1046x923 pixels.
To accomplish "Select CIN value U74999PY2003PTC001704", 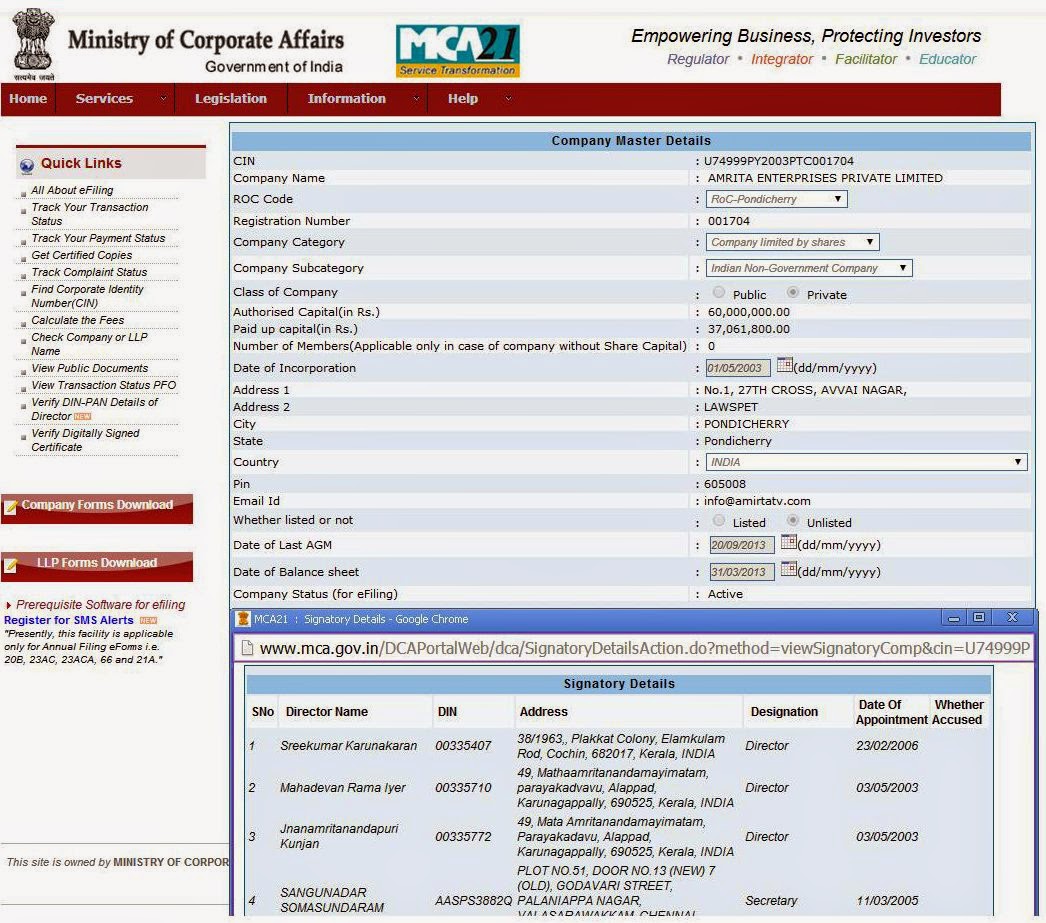I will pos(778,161).
